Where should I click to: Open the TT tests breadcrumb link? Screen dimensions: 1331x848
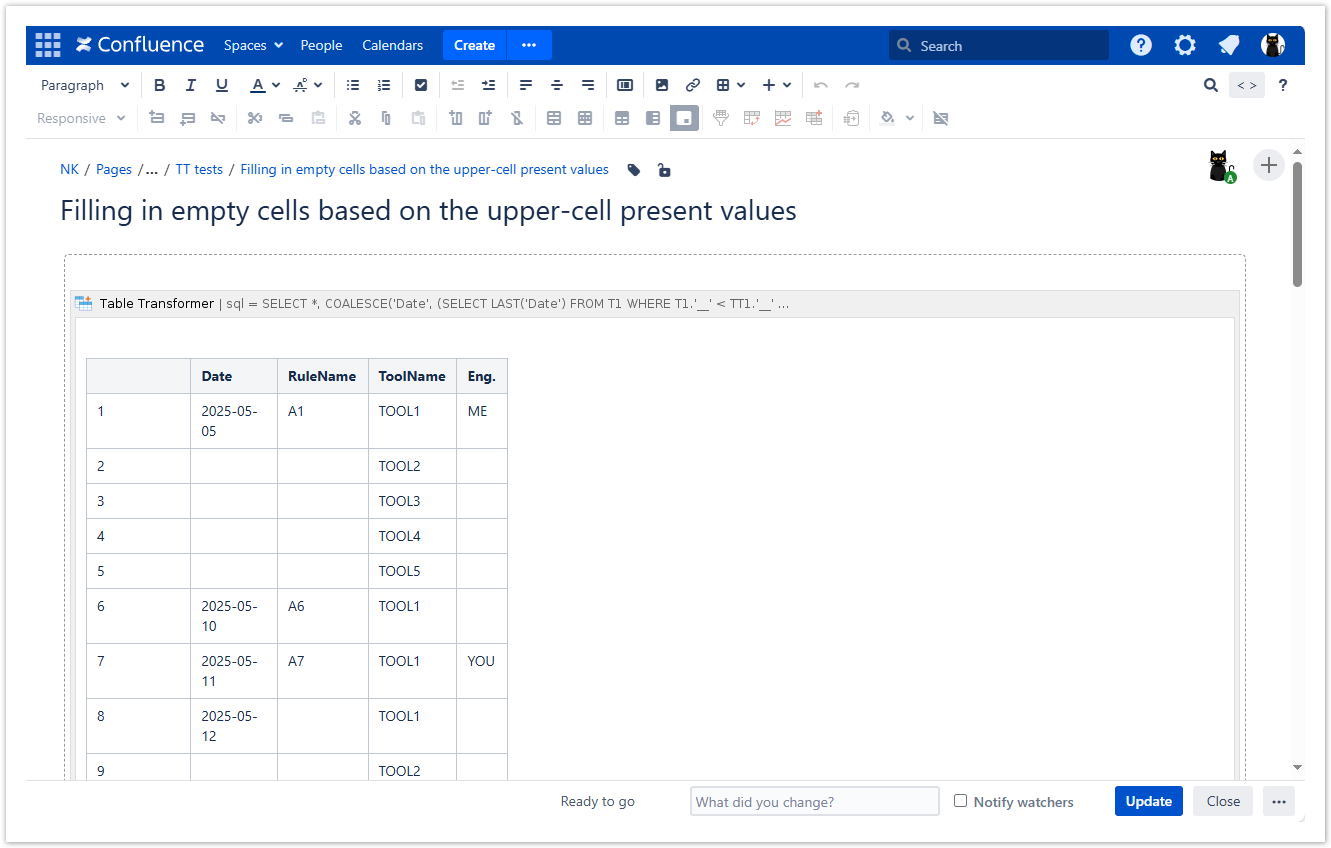[199, 170]
